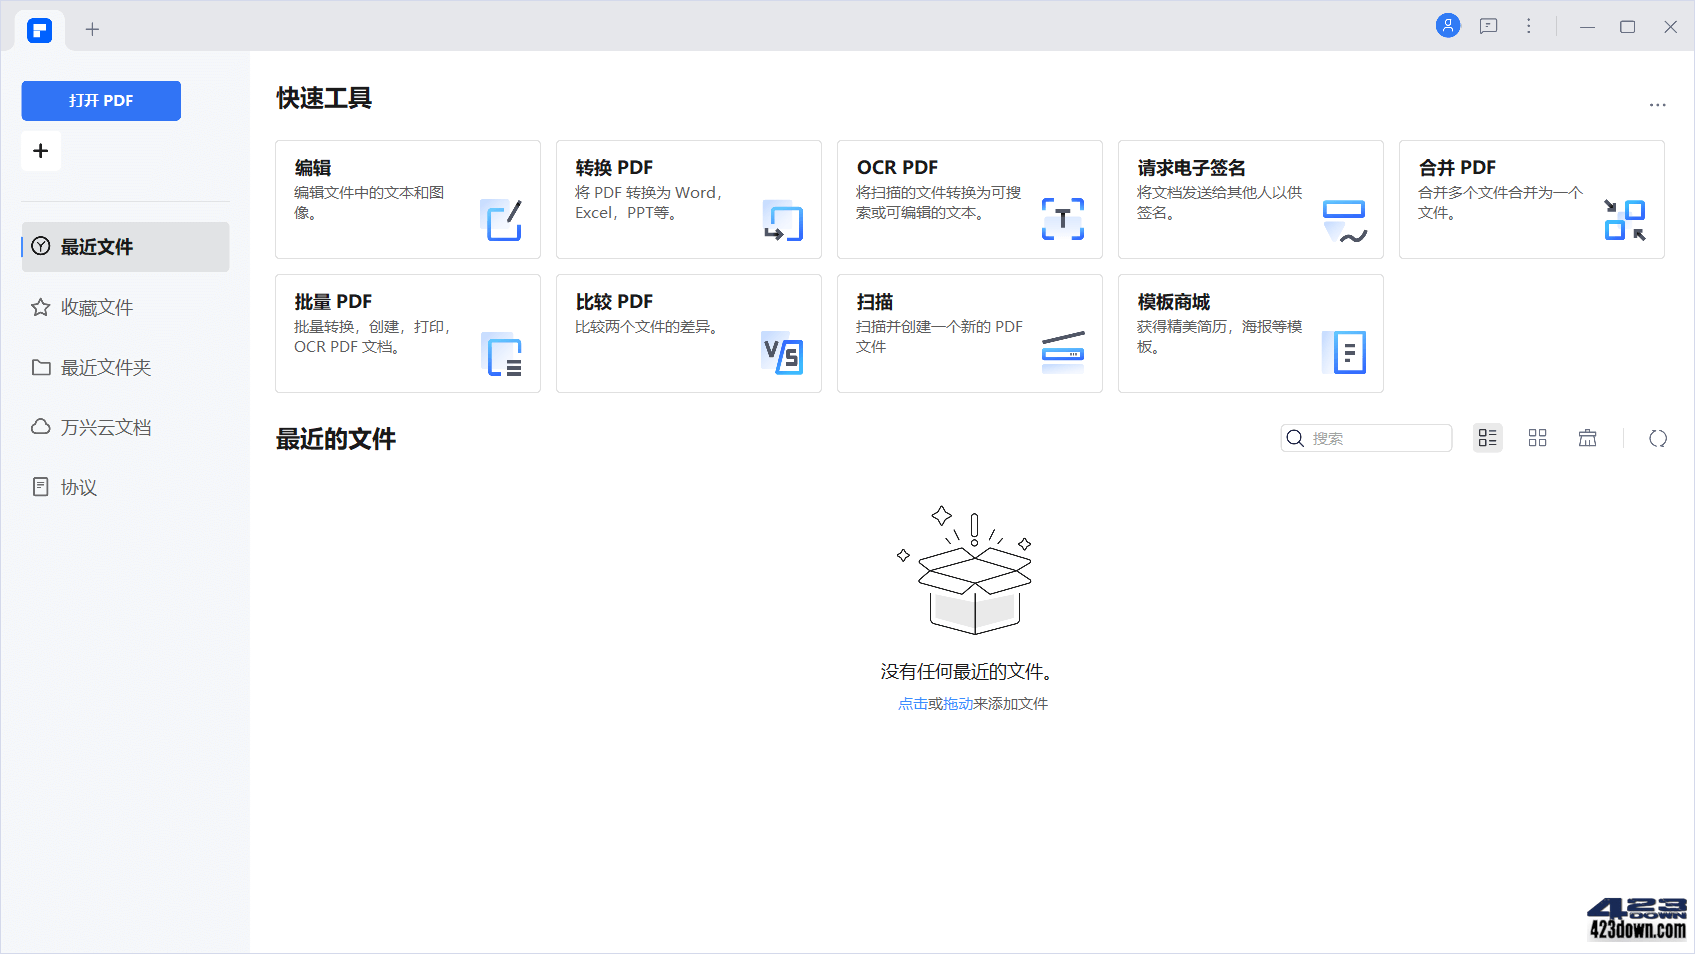The height and width of the screenshot is (954, 1695).
Task: Click inside the 搜索 search box
Action: (1370, 438)
